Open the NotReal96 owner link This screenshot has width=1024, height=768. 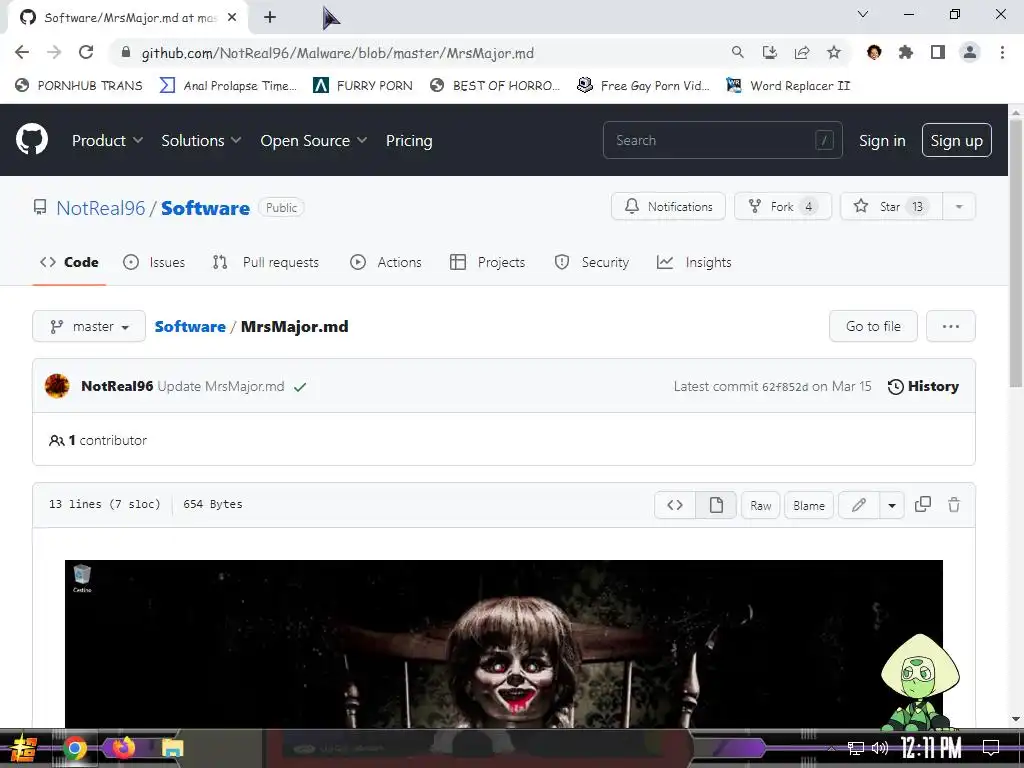(101, 208)
